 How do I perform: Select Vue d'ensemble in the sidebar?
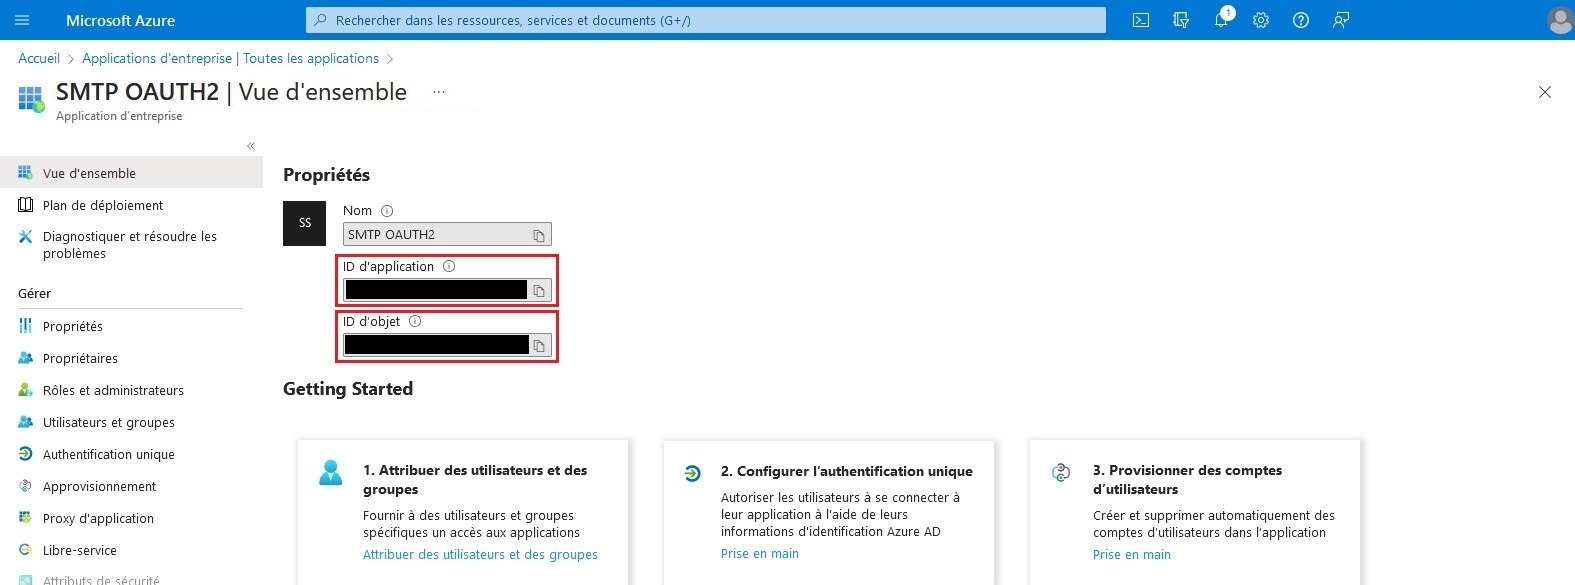pos(131,173)
